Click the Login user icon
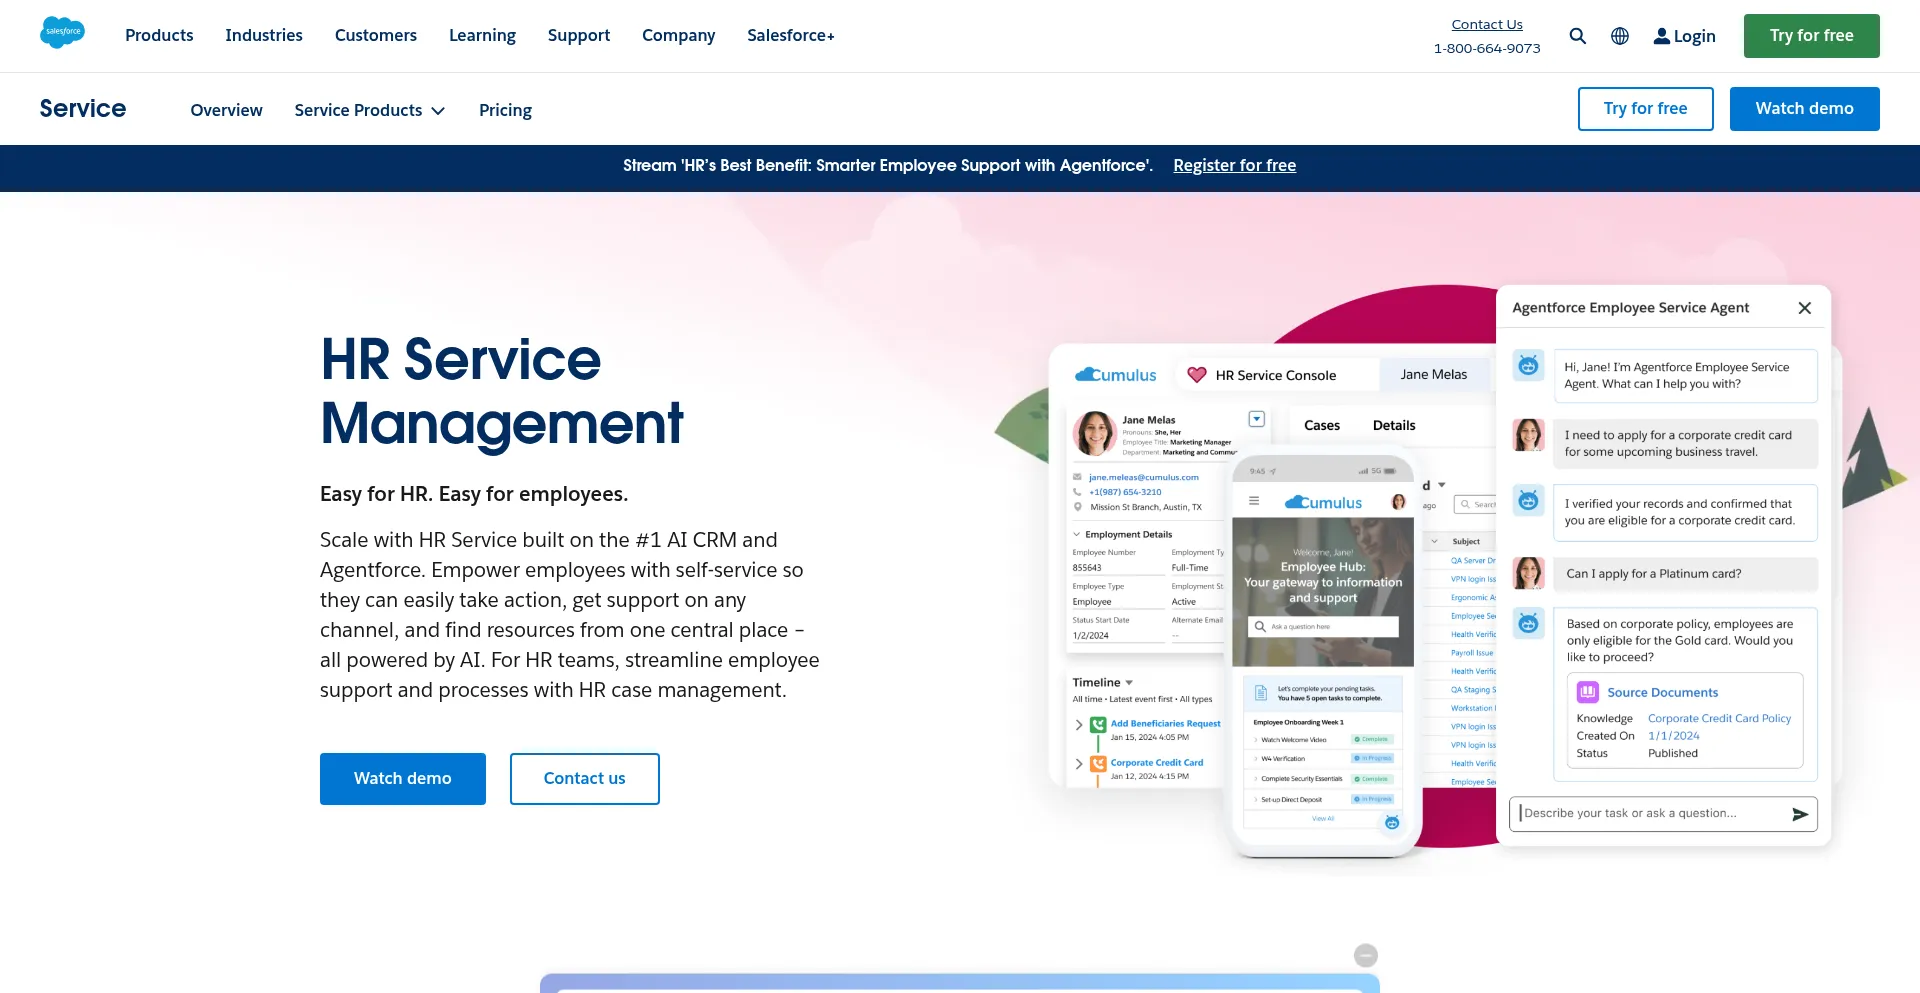 1661,36
